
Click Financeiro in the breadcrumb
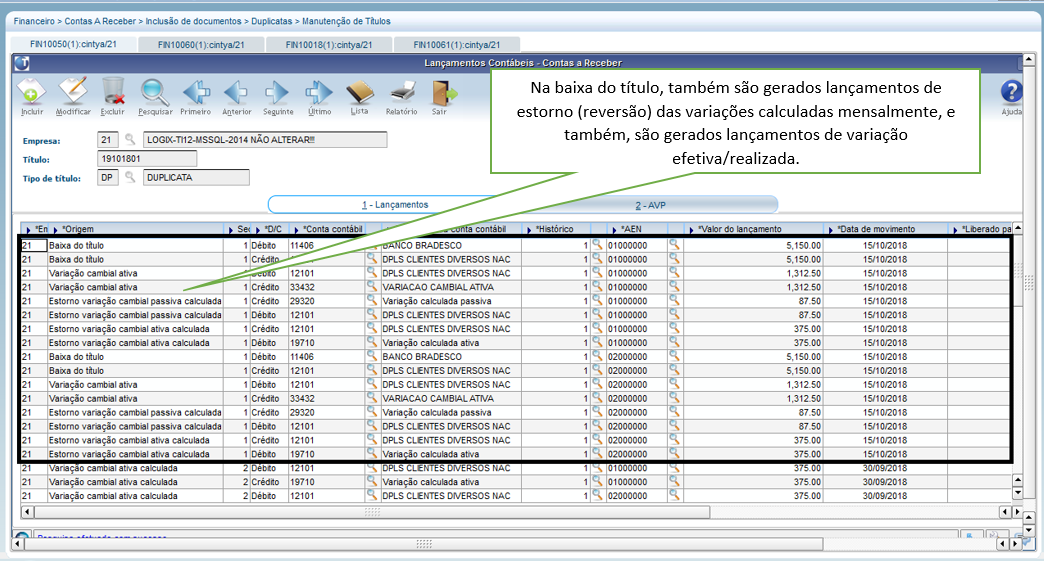click(x=34, y=21)
